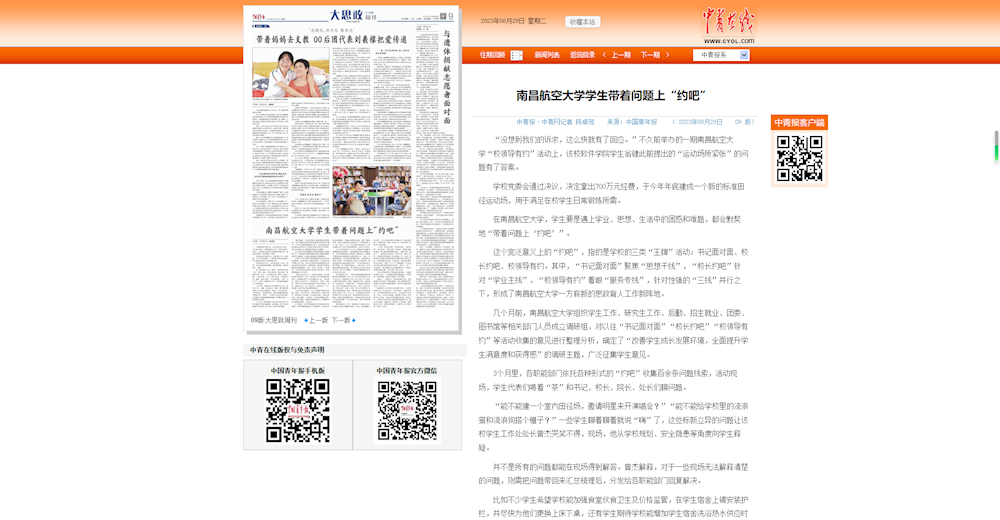Click the 中国青年报官方微信 QR code
The height and width of the screenshot is (520, 1000).
407,410
